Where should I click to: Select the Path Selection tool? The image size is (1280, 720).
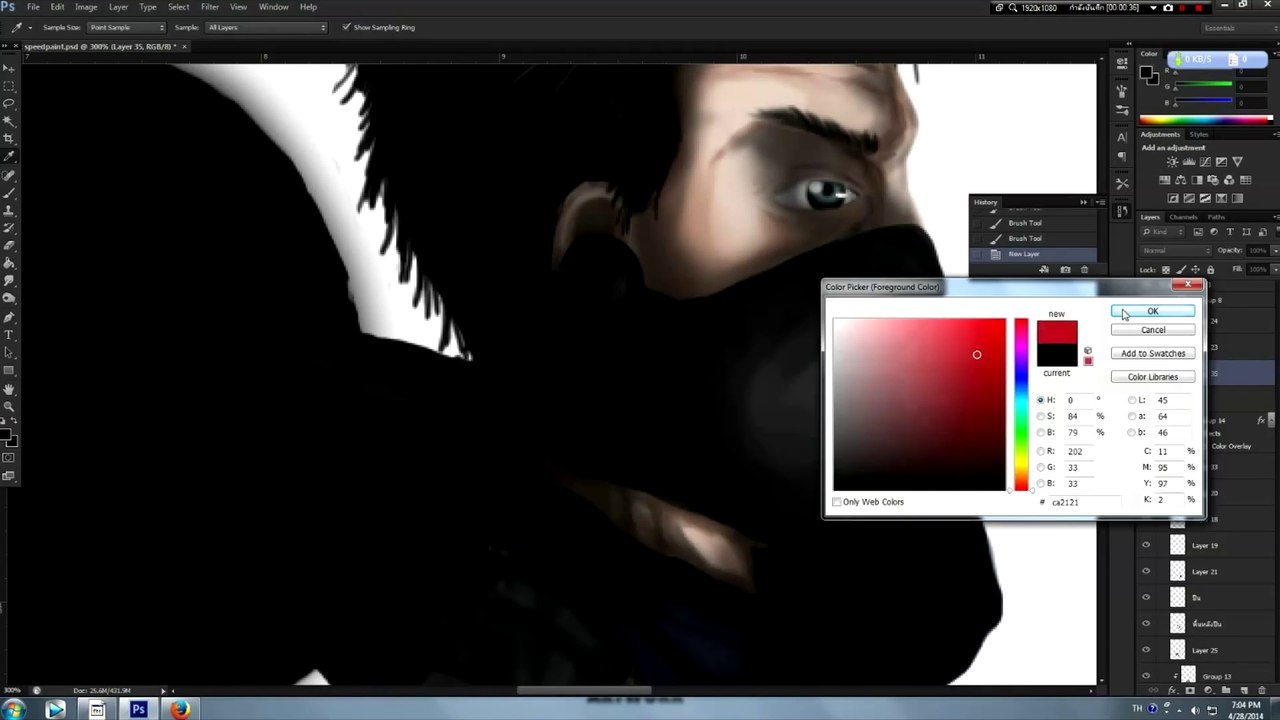[9, 353]
